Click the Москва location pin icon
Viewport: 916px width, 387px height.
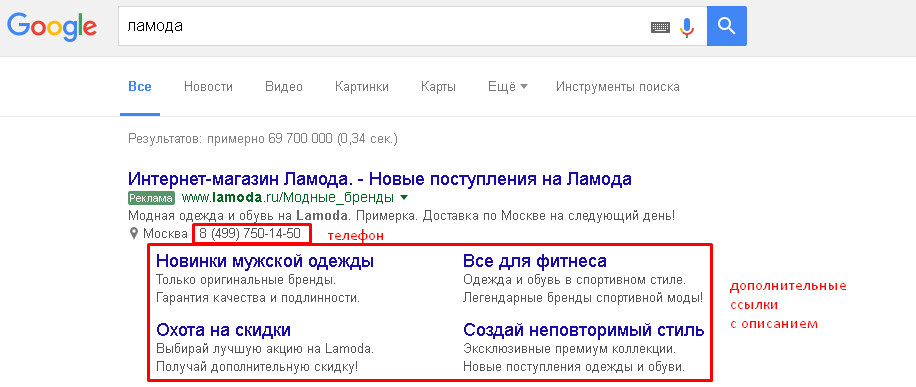(134, 234)
